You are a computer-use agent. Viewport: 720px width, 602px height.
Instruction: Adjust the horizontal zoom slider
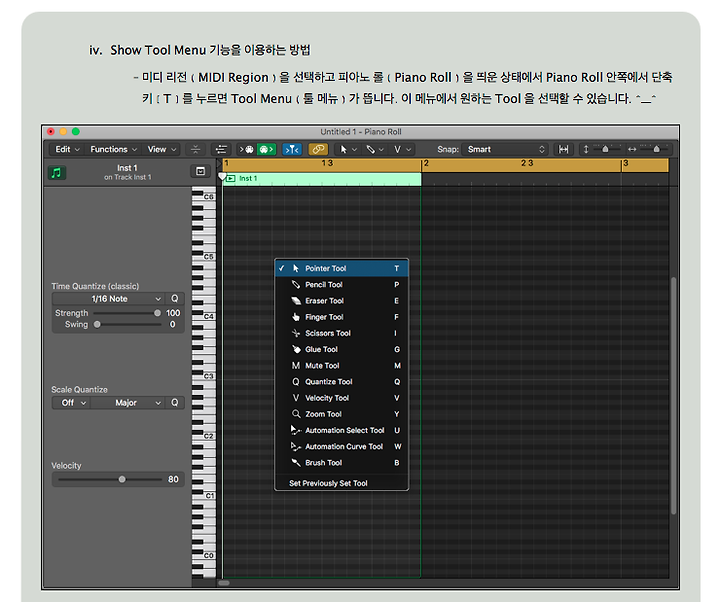[656, 149]
